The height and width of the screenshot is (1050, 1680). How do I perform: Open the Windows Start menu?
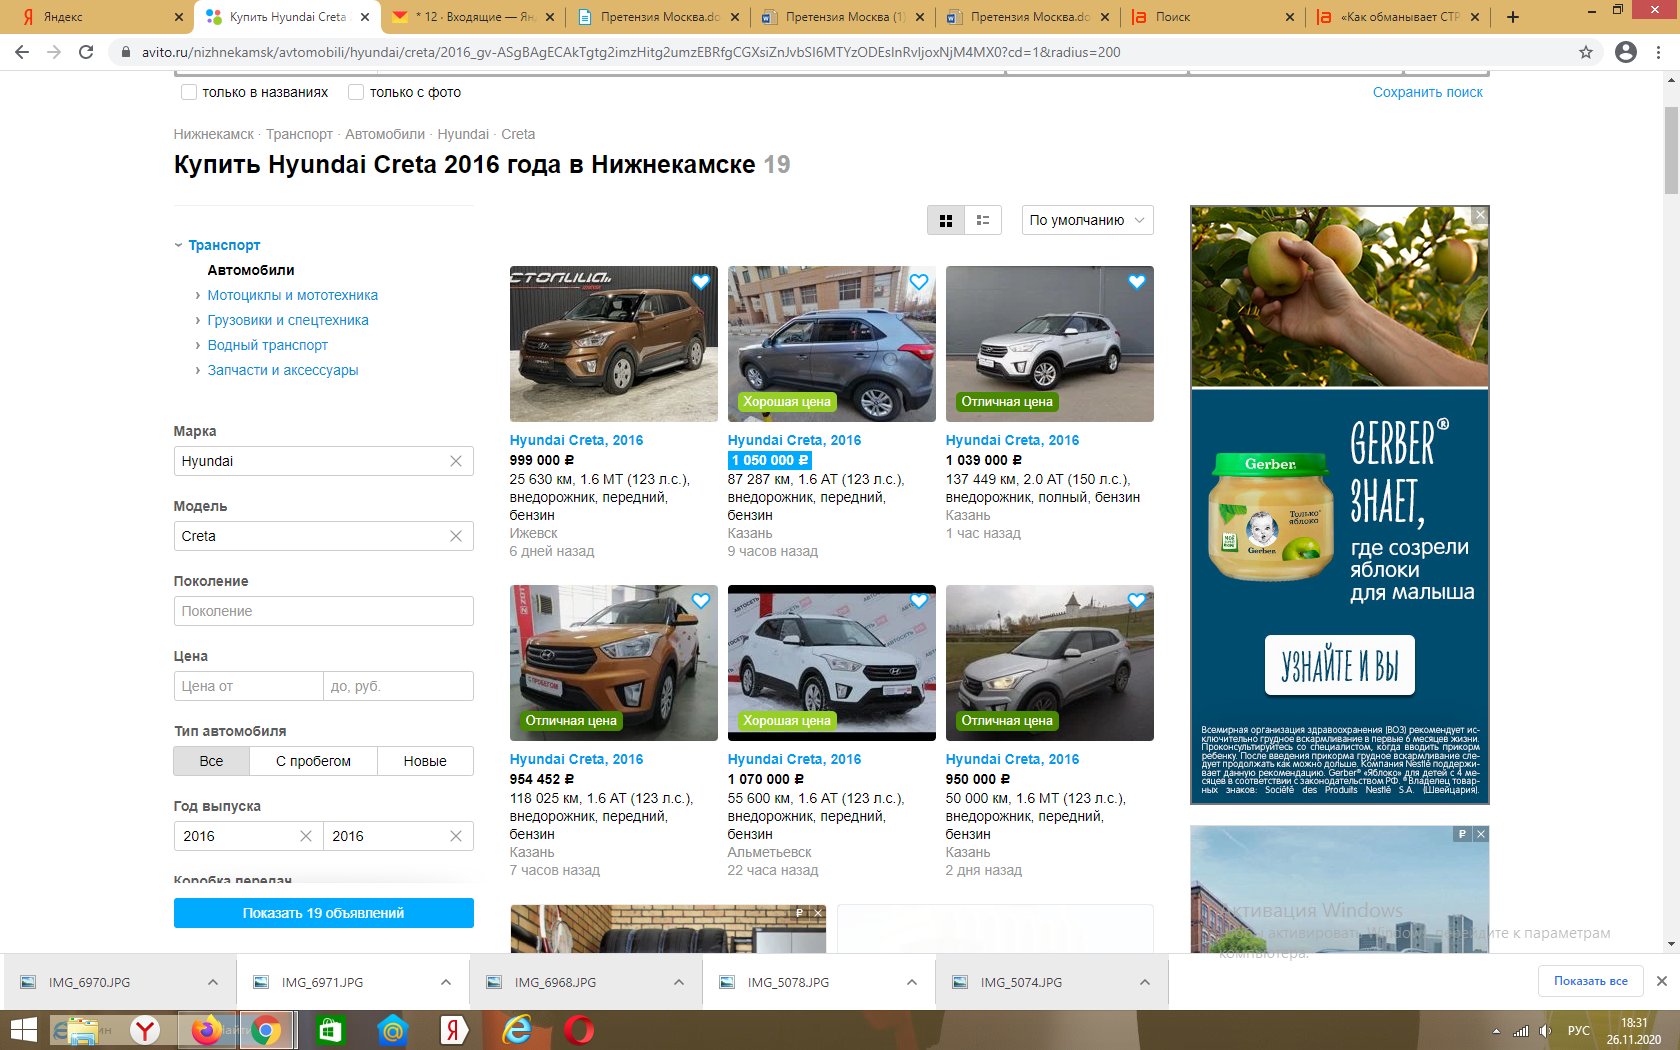coord(24,1030)
